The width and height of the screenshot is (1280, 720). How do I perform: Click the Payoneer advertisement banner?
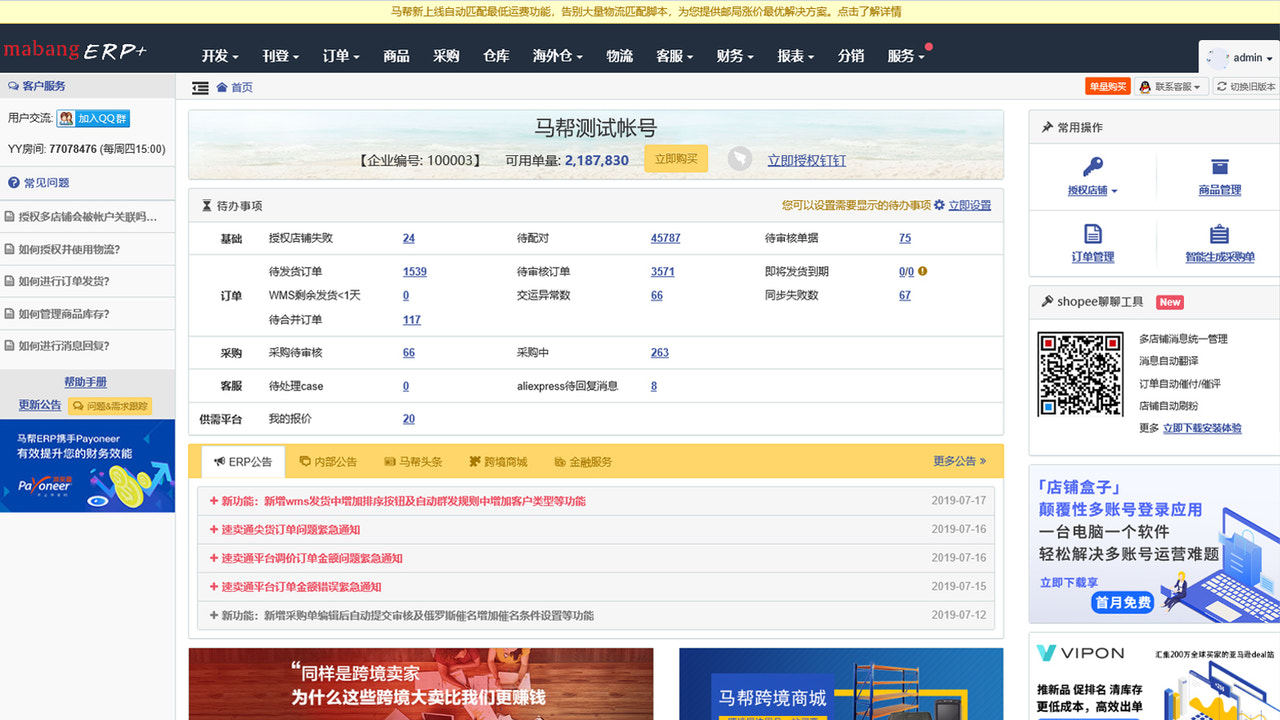[87, 466]
